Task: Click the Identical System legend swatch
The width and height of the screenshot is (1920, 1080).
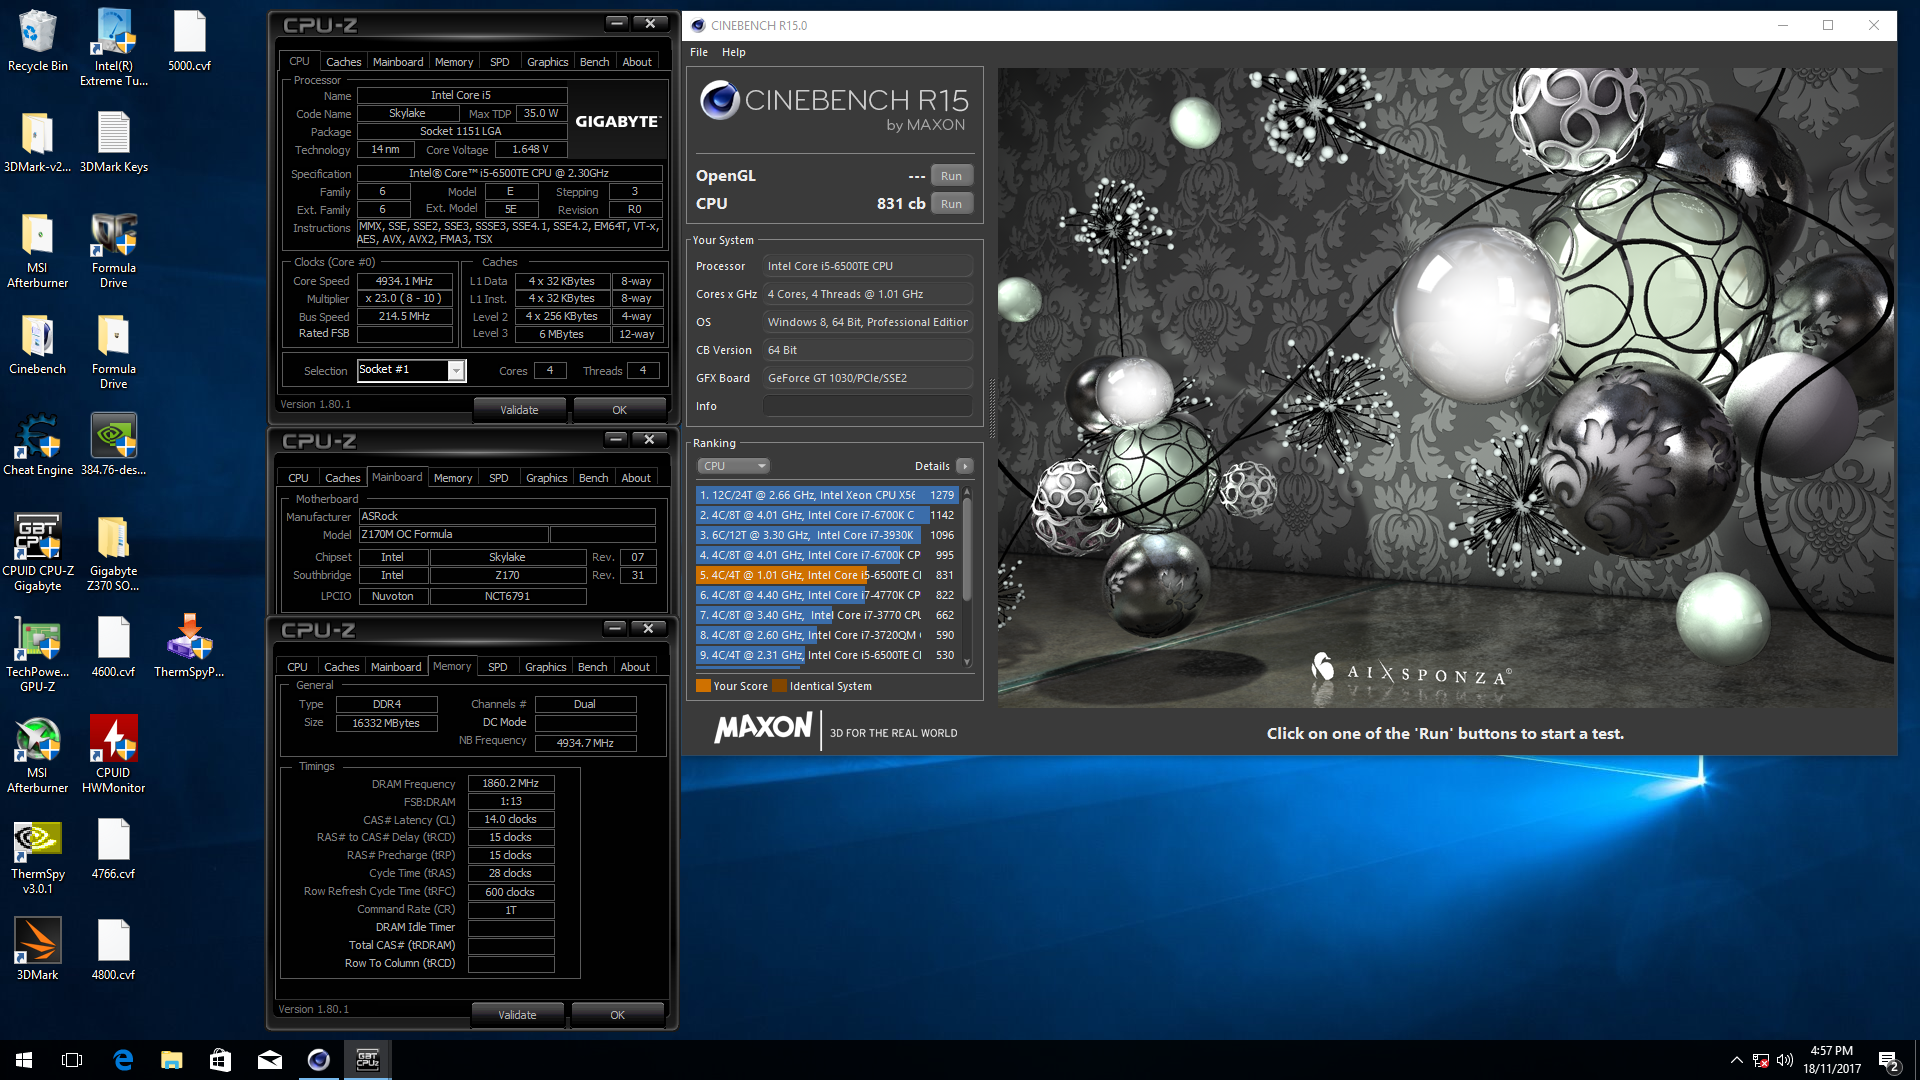Action: (x=779, y=686)
